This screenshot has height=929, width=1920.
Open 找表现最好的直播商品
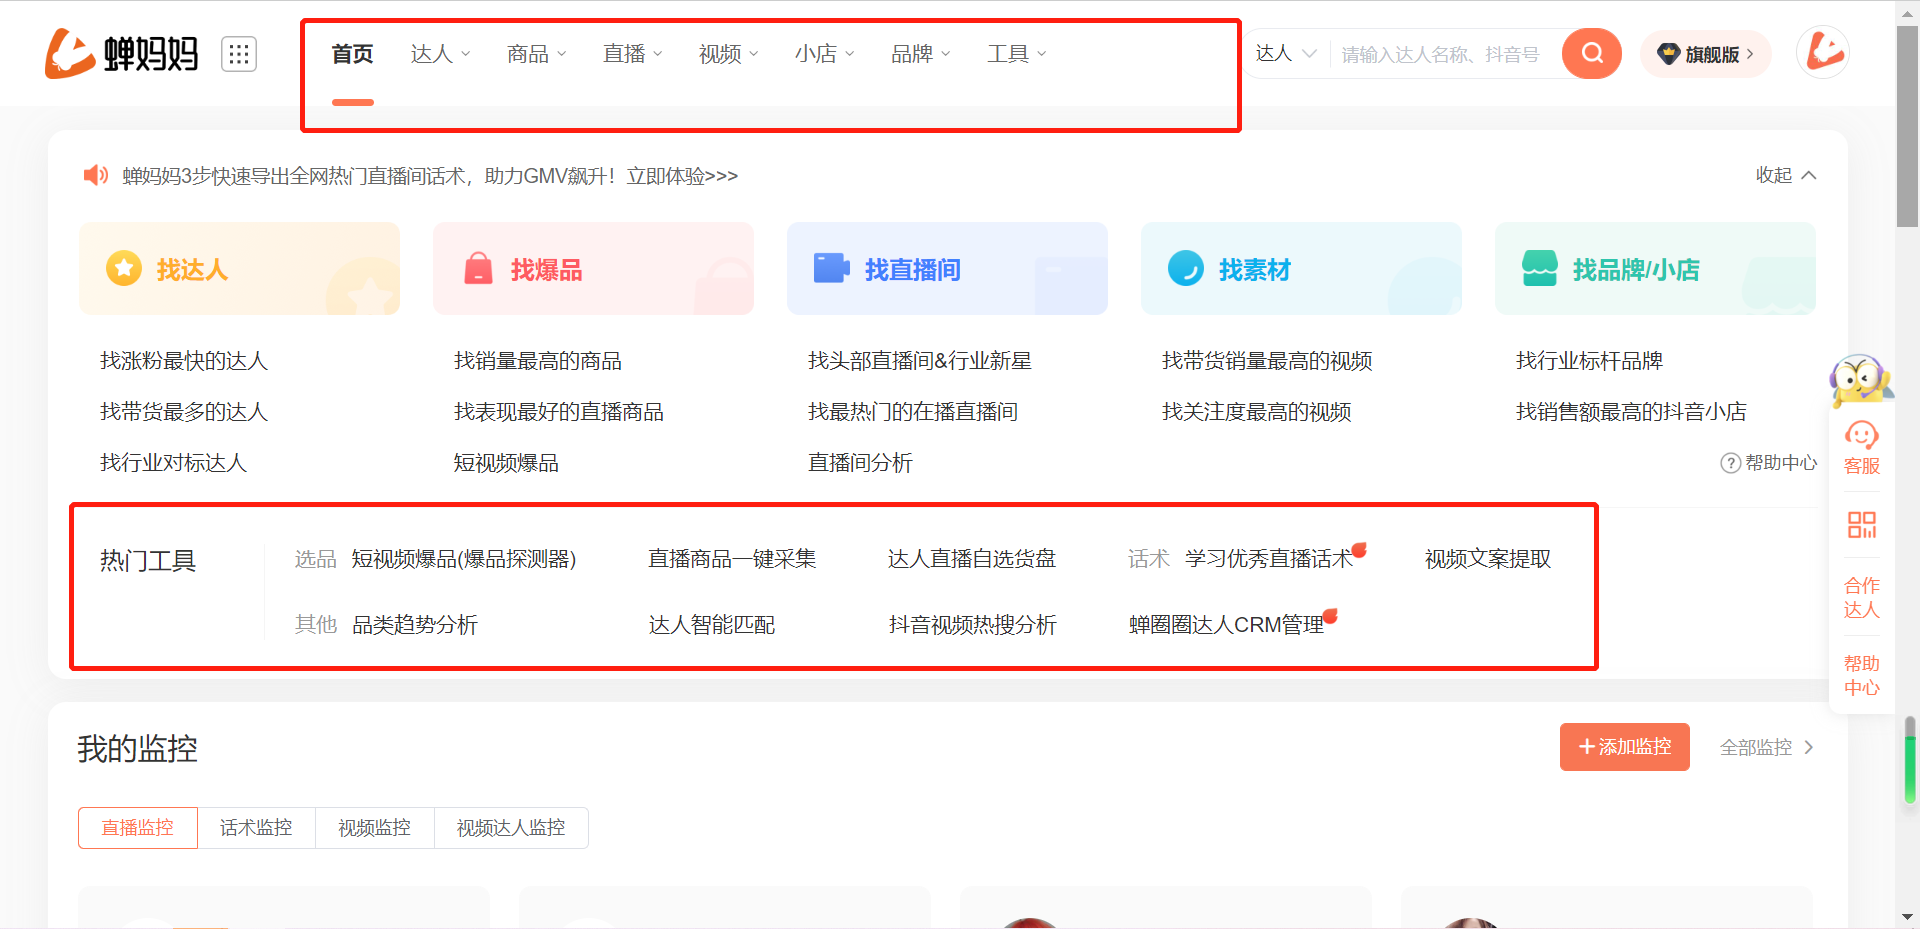point(559,412)
